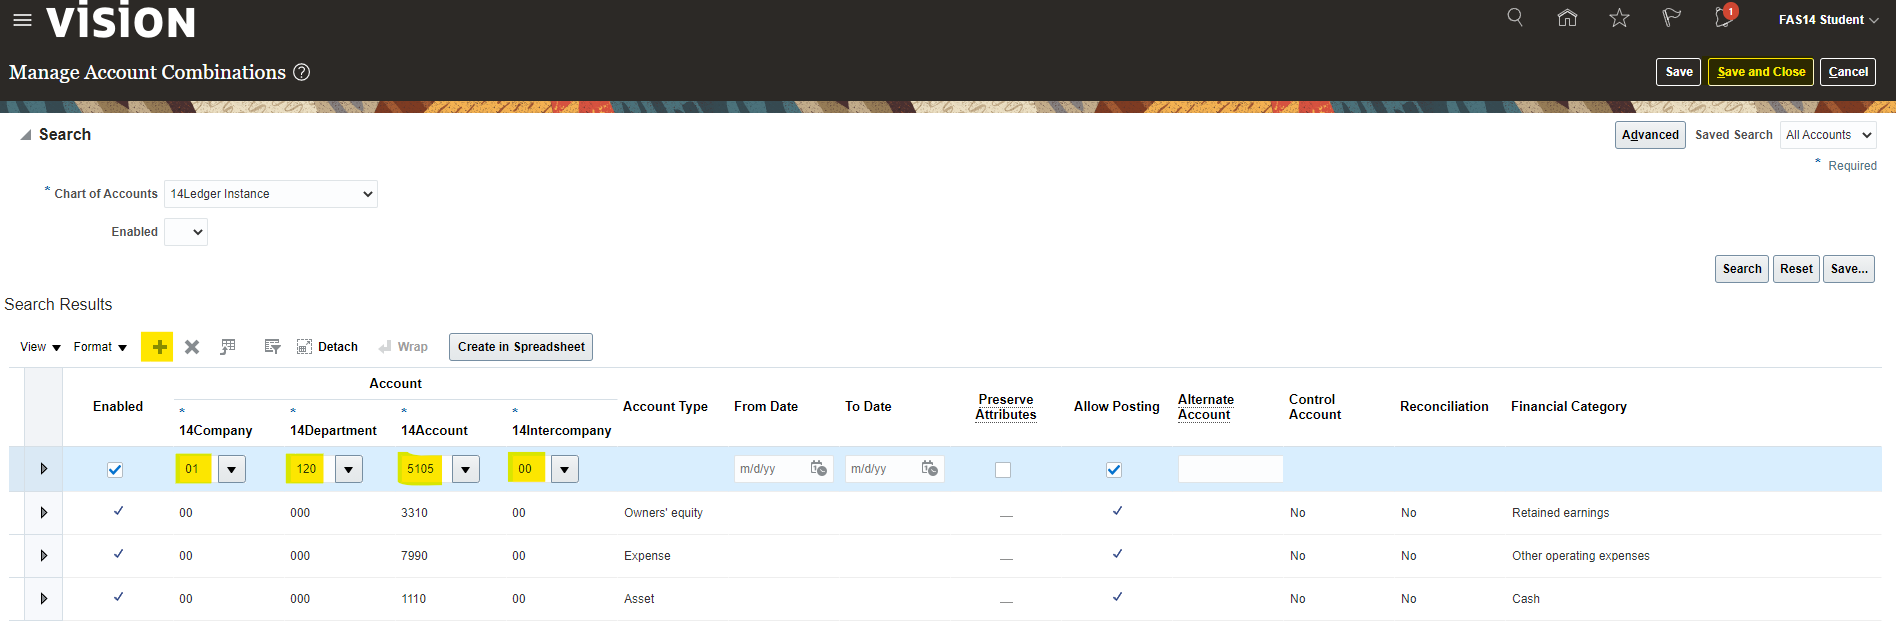Open the hamburger navigator menu

click(x=22, y=20)
